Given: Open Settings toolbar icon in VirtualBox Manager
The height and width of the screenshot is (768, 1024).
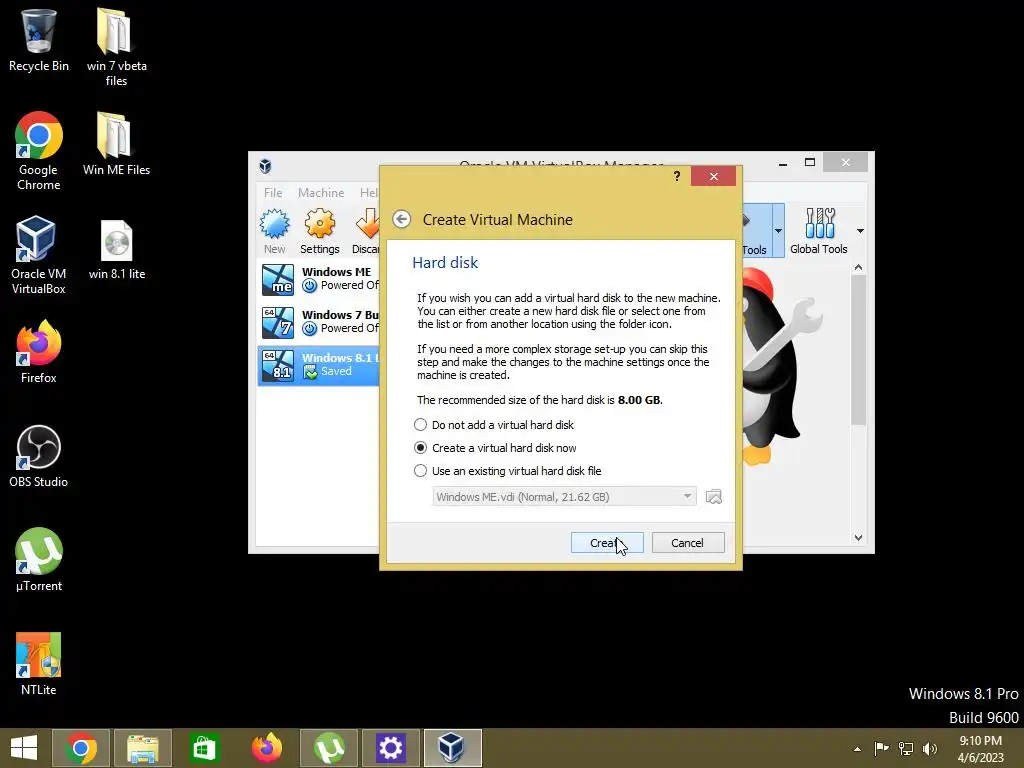Looking at the screenshot, I should [x=319, y=231].
